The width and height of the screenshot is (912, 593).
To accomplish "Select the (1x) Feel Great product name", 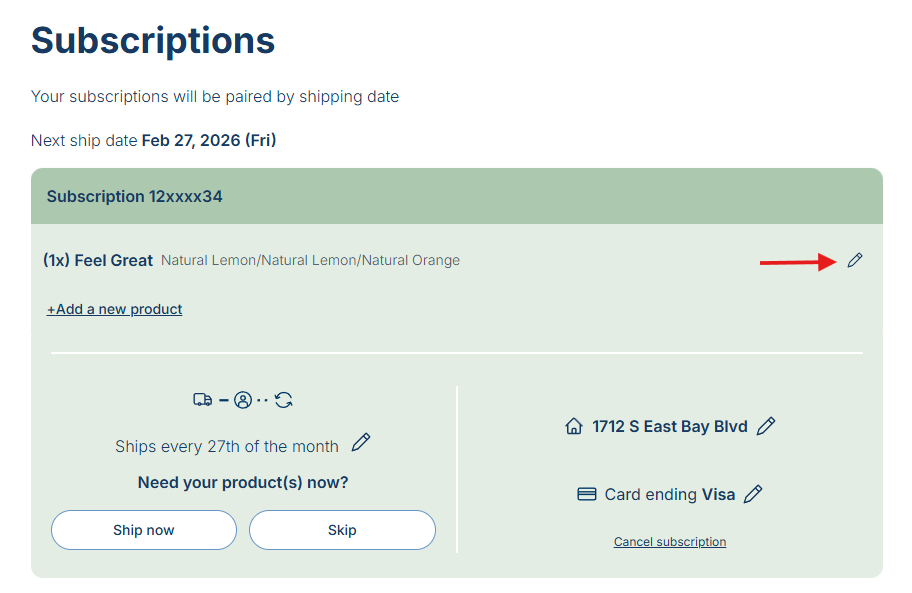I will (98, 260).
